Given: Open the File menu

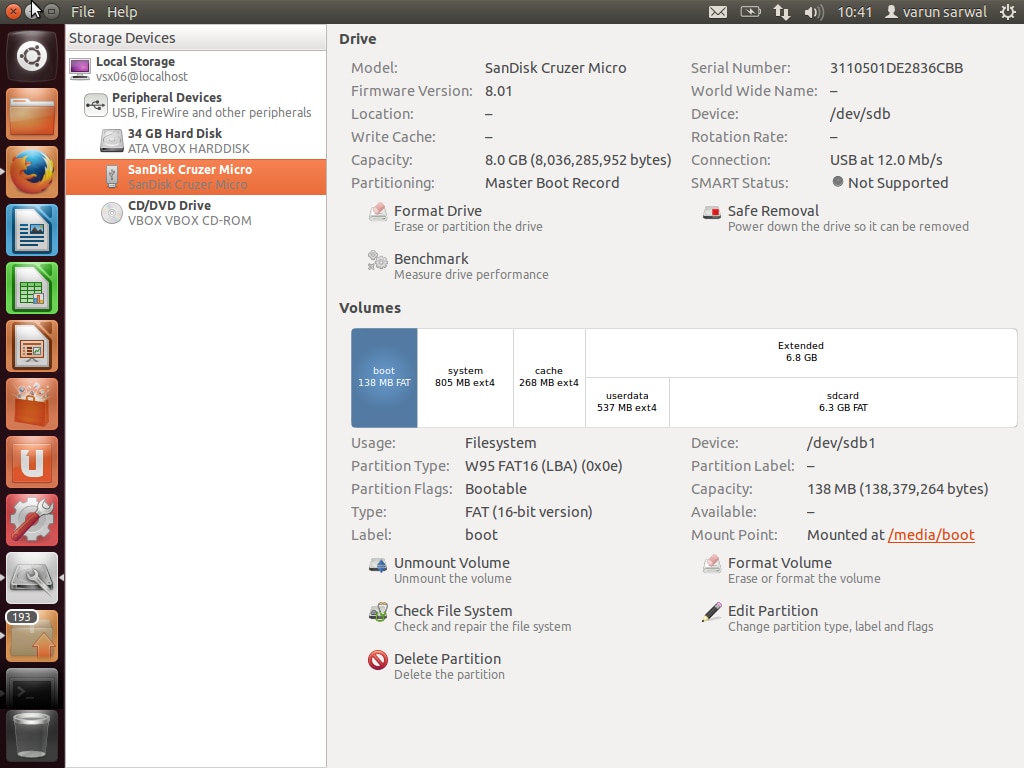Looking at the screenshot, I should coord(83,12).
